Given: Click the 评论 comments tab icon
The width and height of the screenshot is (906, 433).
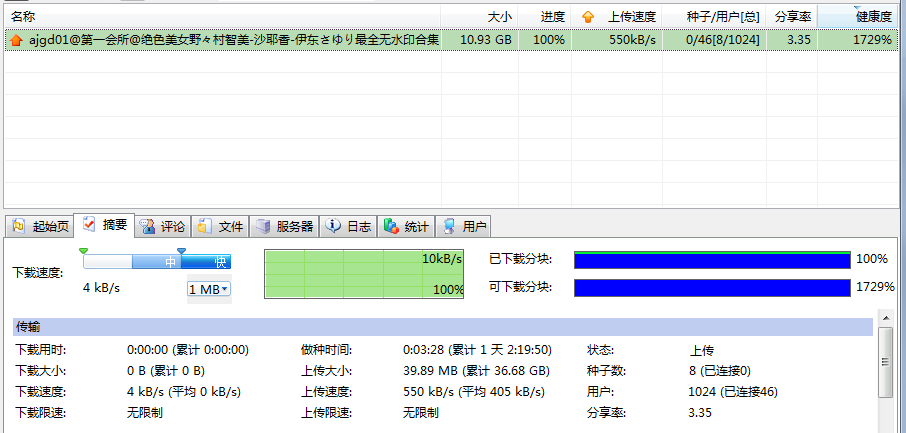Looking at the screenshot, I should pyautogui.click(x=147, y=226).
